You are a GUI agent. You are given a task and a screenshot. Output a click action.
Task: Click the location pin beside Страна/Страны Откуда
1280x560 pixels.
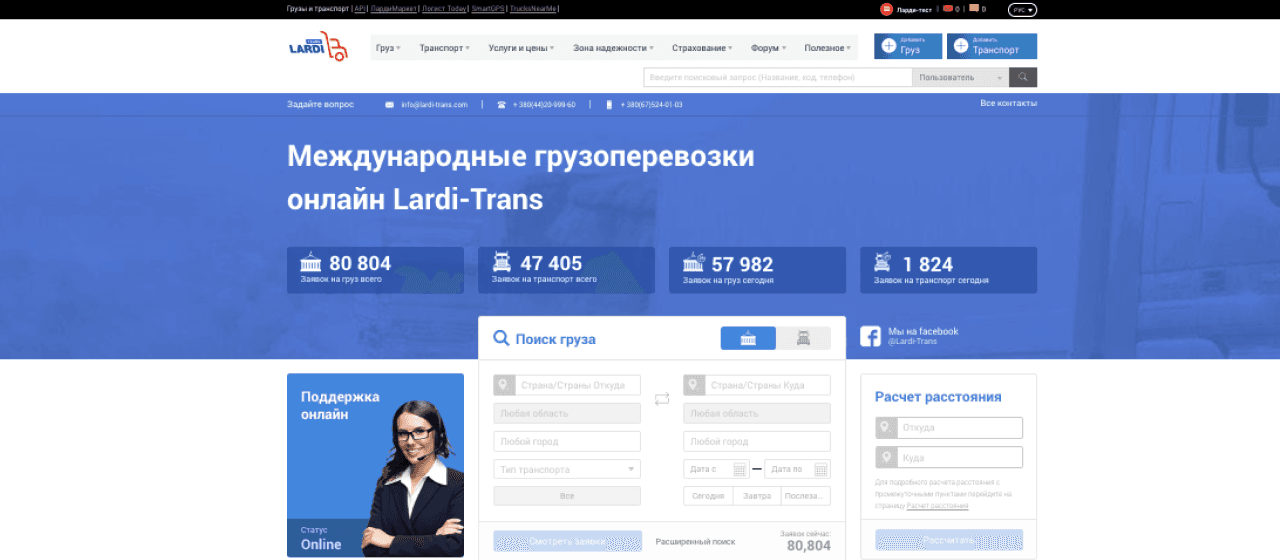504,385
